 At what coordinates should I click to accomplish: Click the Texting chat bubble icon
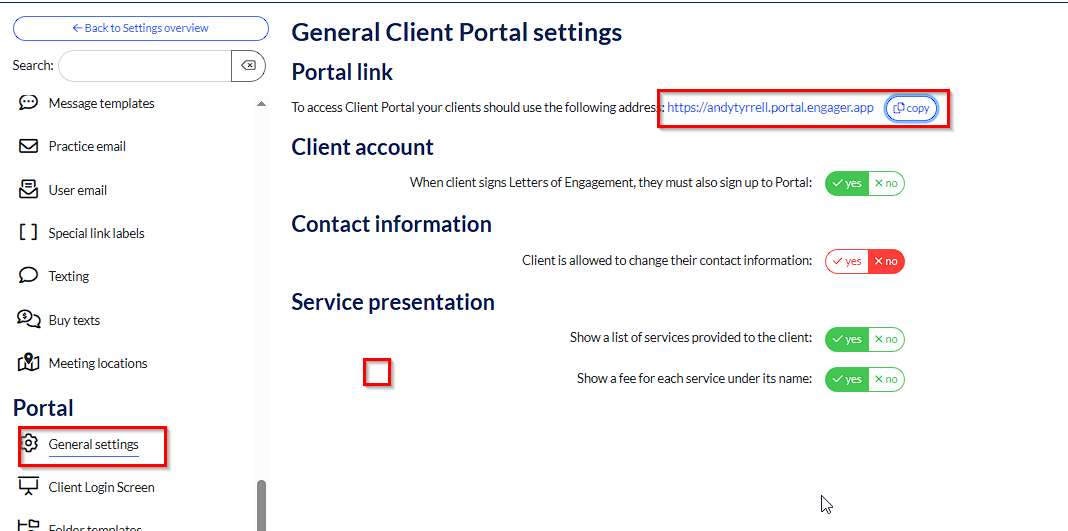[x=28, y=276]
